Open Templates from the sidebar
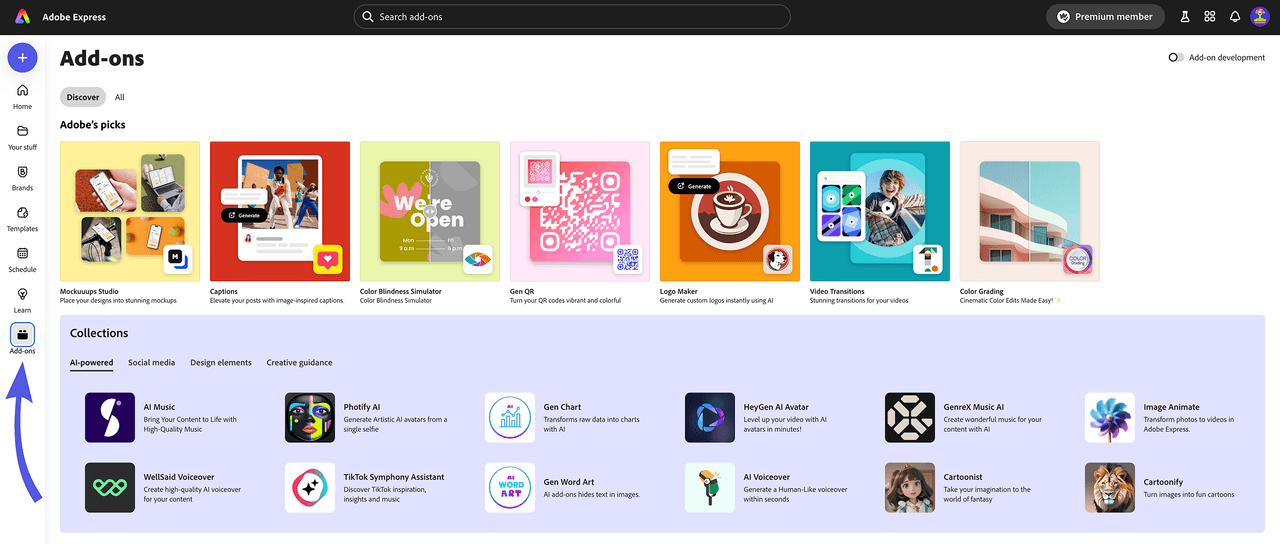The image size is (1280, 544). 22,213
